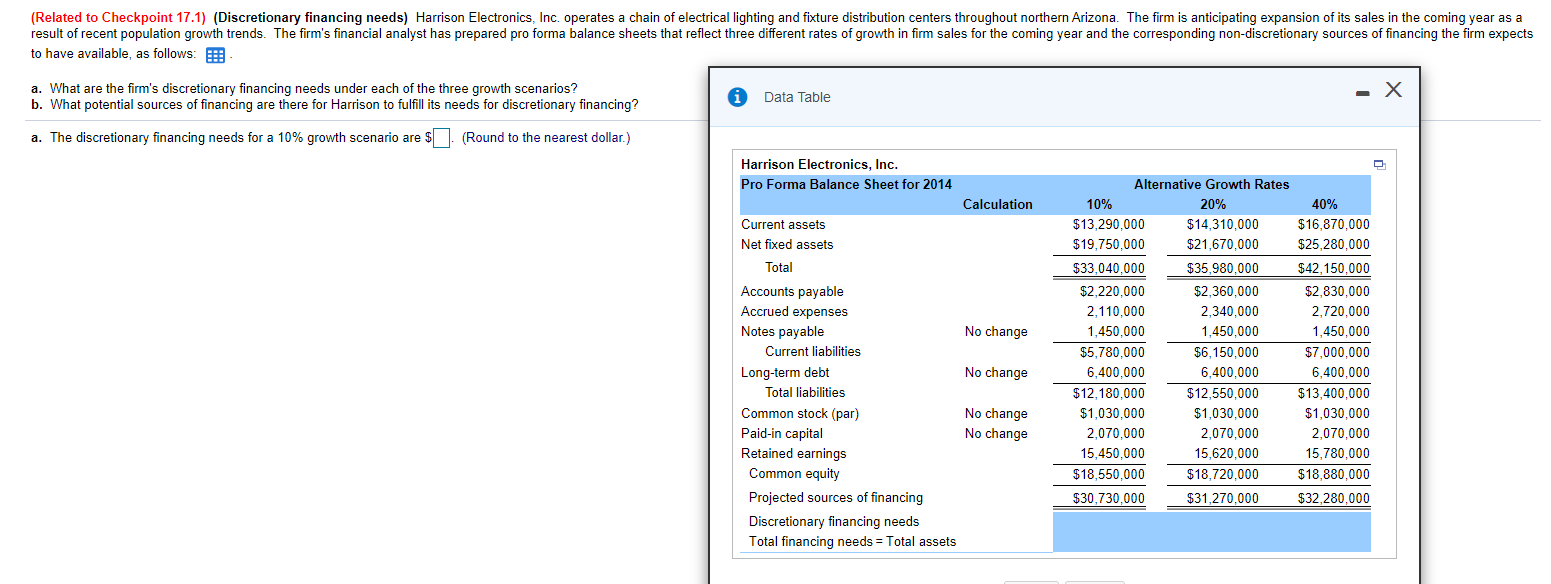The width and height of the screenshot is (1551, 584).
Task: Click the Long-term debt row label
Action: tap(785, 373)
